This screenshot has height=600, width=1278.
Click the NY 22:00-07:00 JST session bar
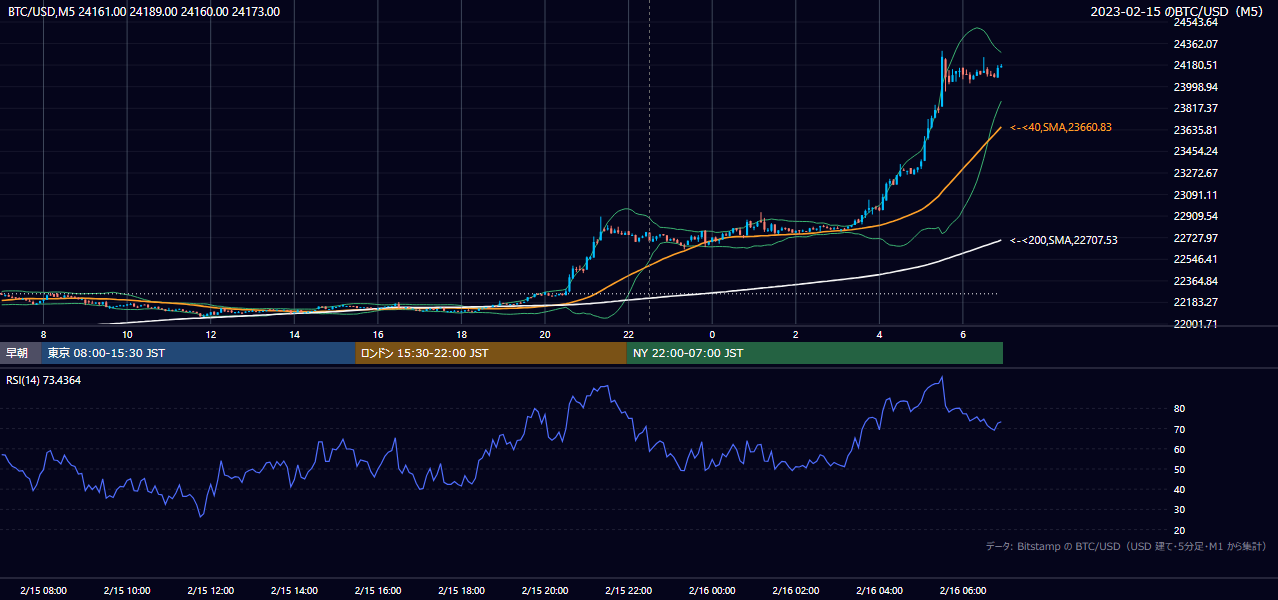click(x=815, y=353)
